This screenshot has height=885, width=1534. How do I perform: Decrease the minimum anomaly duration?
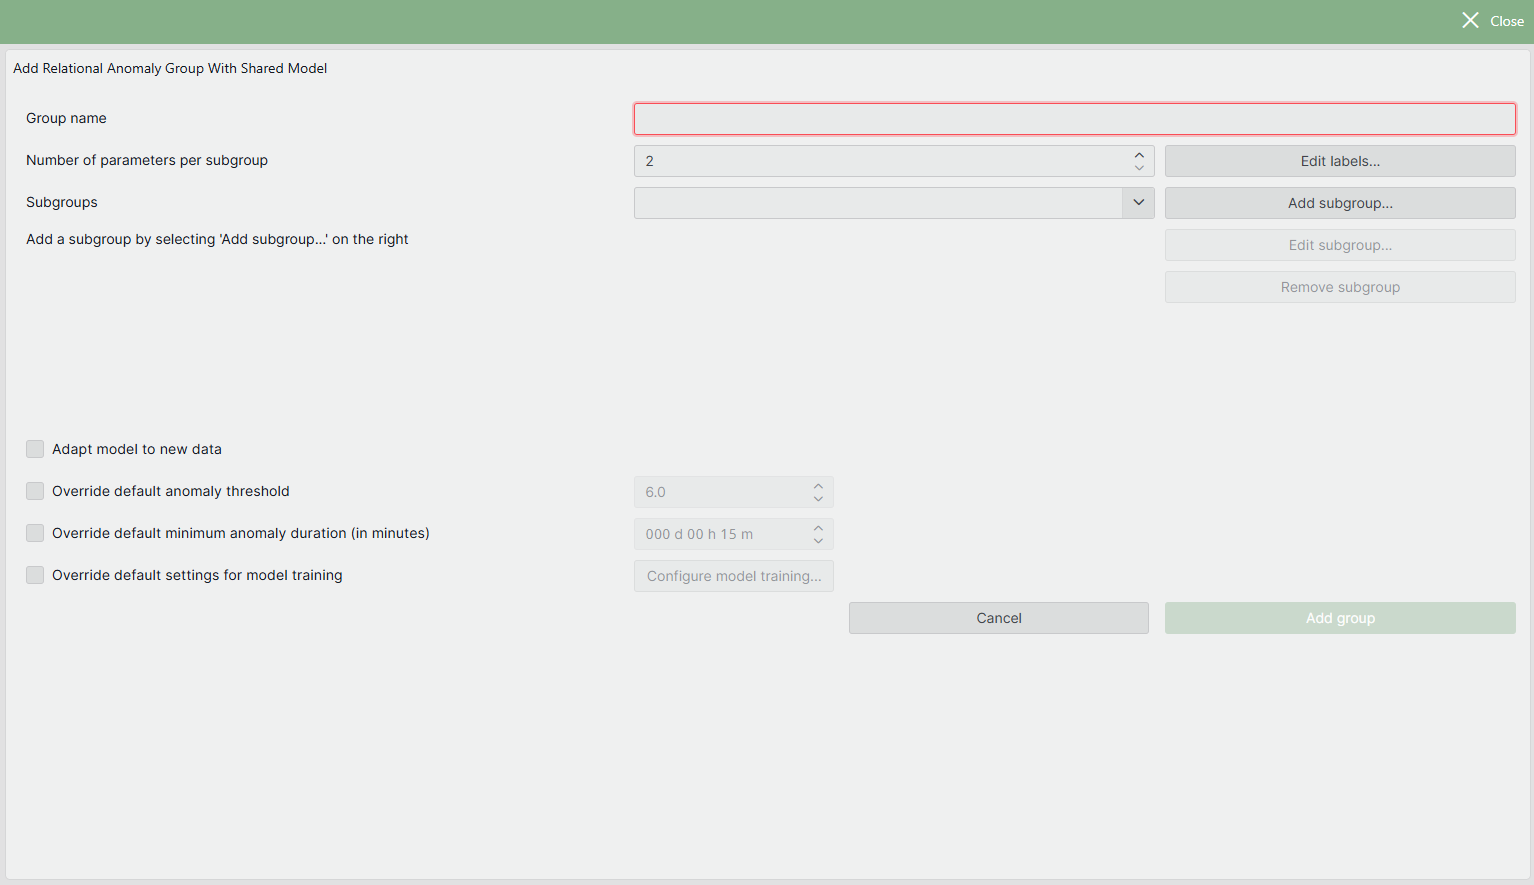tap(817, 539)
